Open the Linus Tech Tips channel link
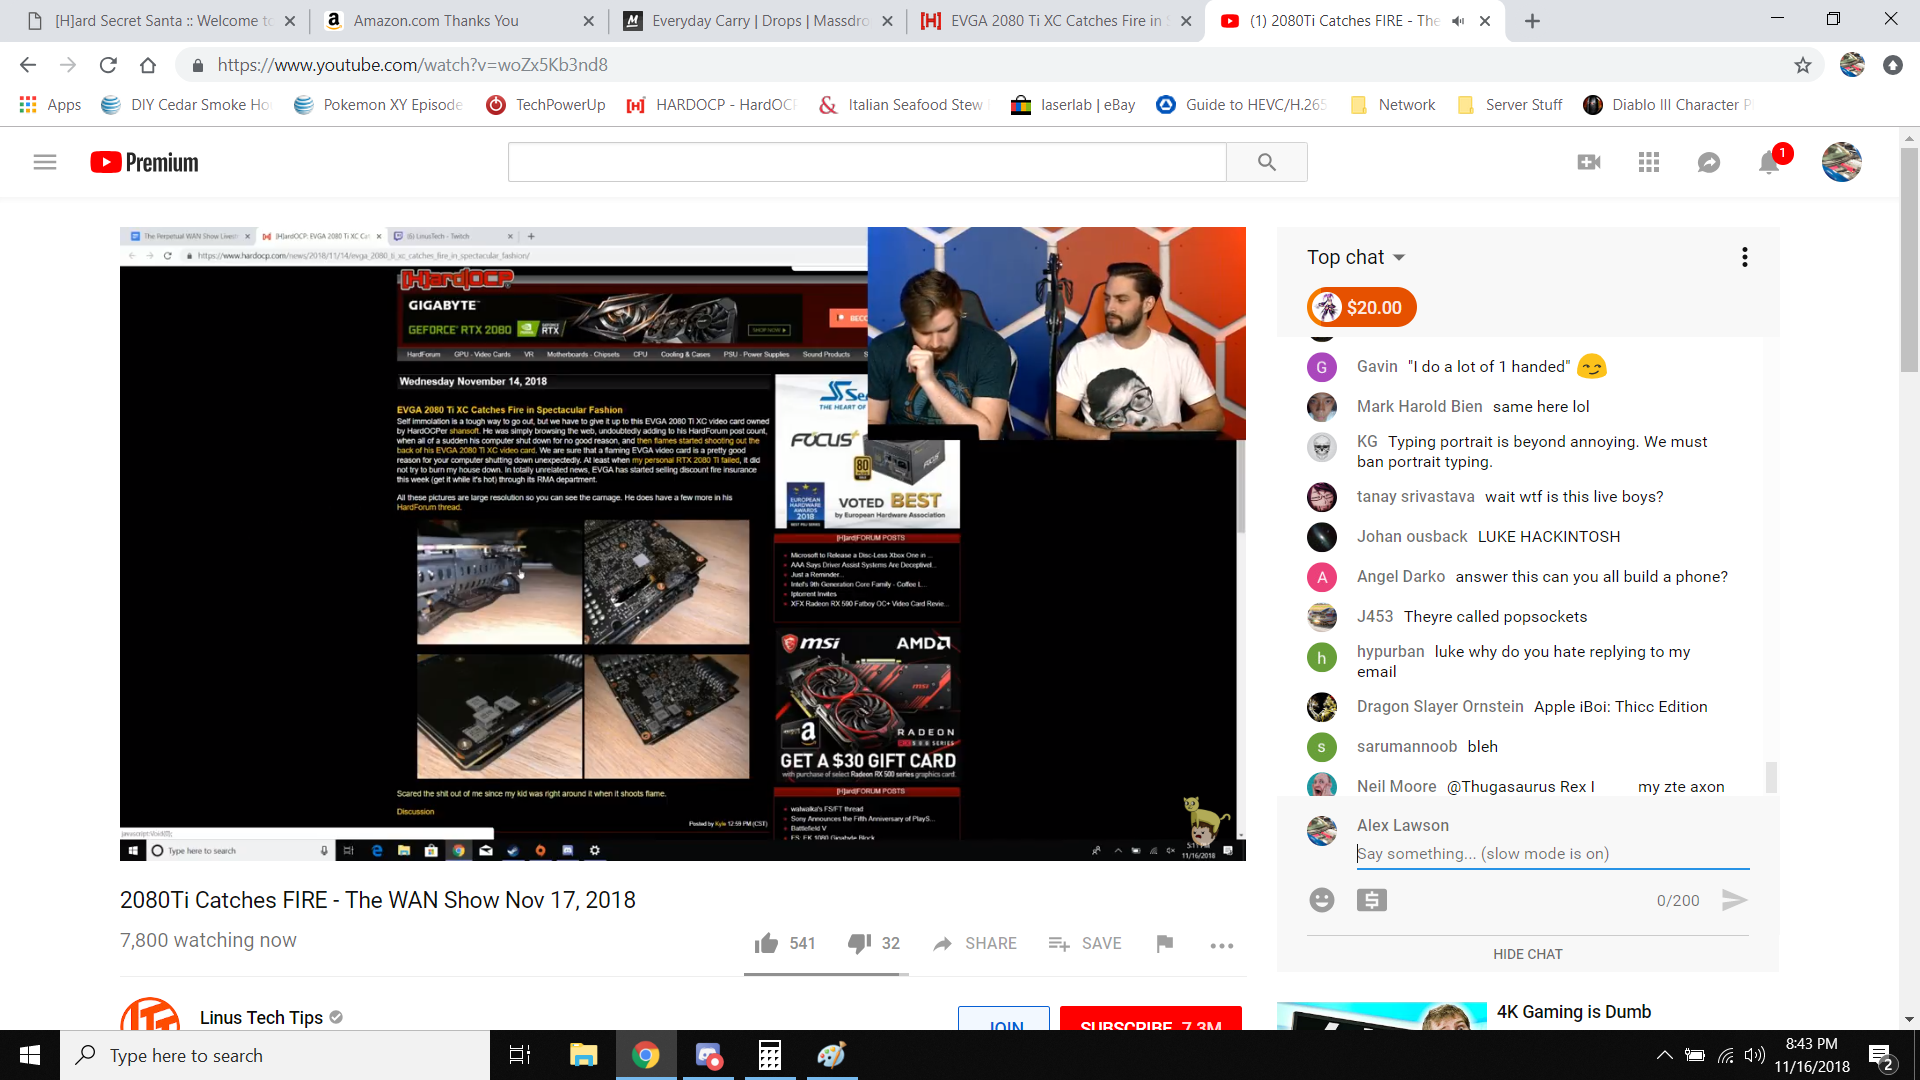 coord(261,1017)
